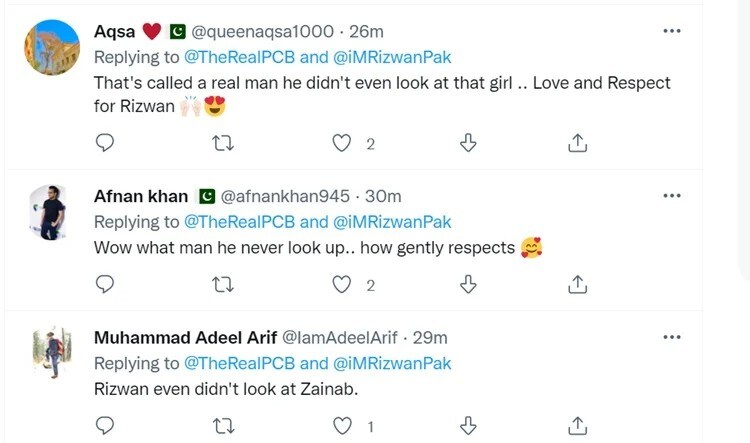Share Aqsa's tweet
Screen dimensions: 750x443
coord(577,144)
